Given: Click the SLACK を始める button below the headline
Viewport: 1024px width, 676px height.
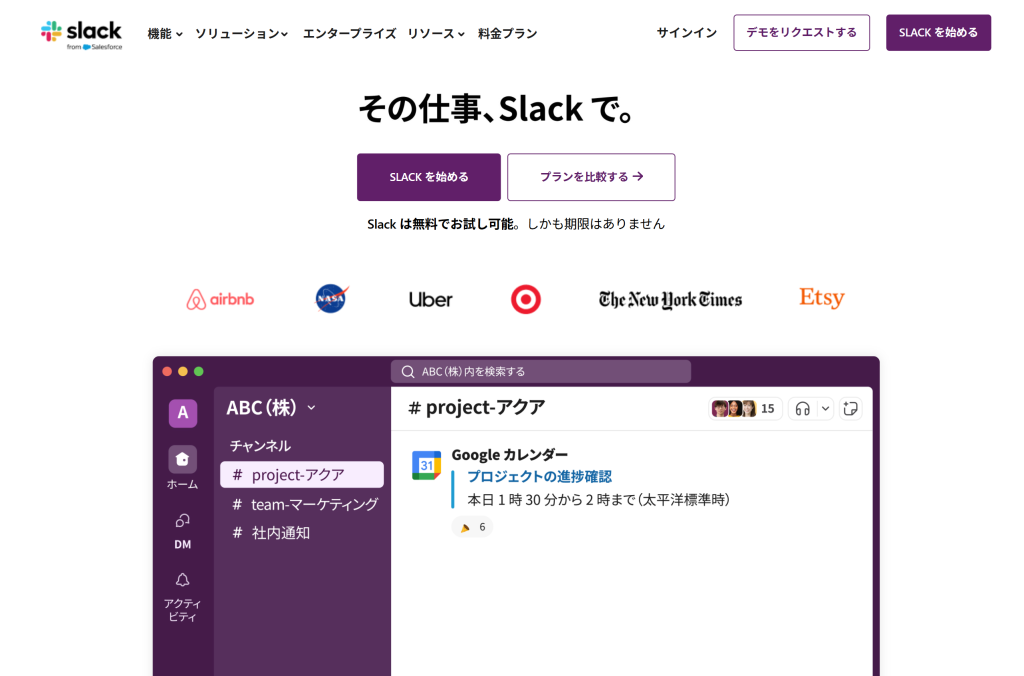Looking at the screenshot, I should [429, 177].
